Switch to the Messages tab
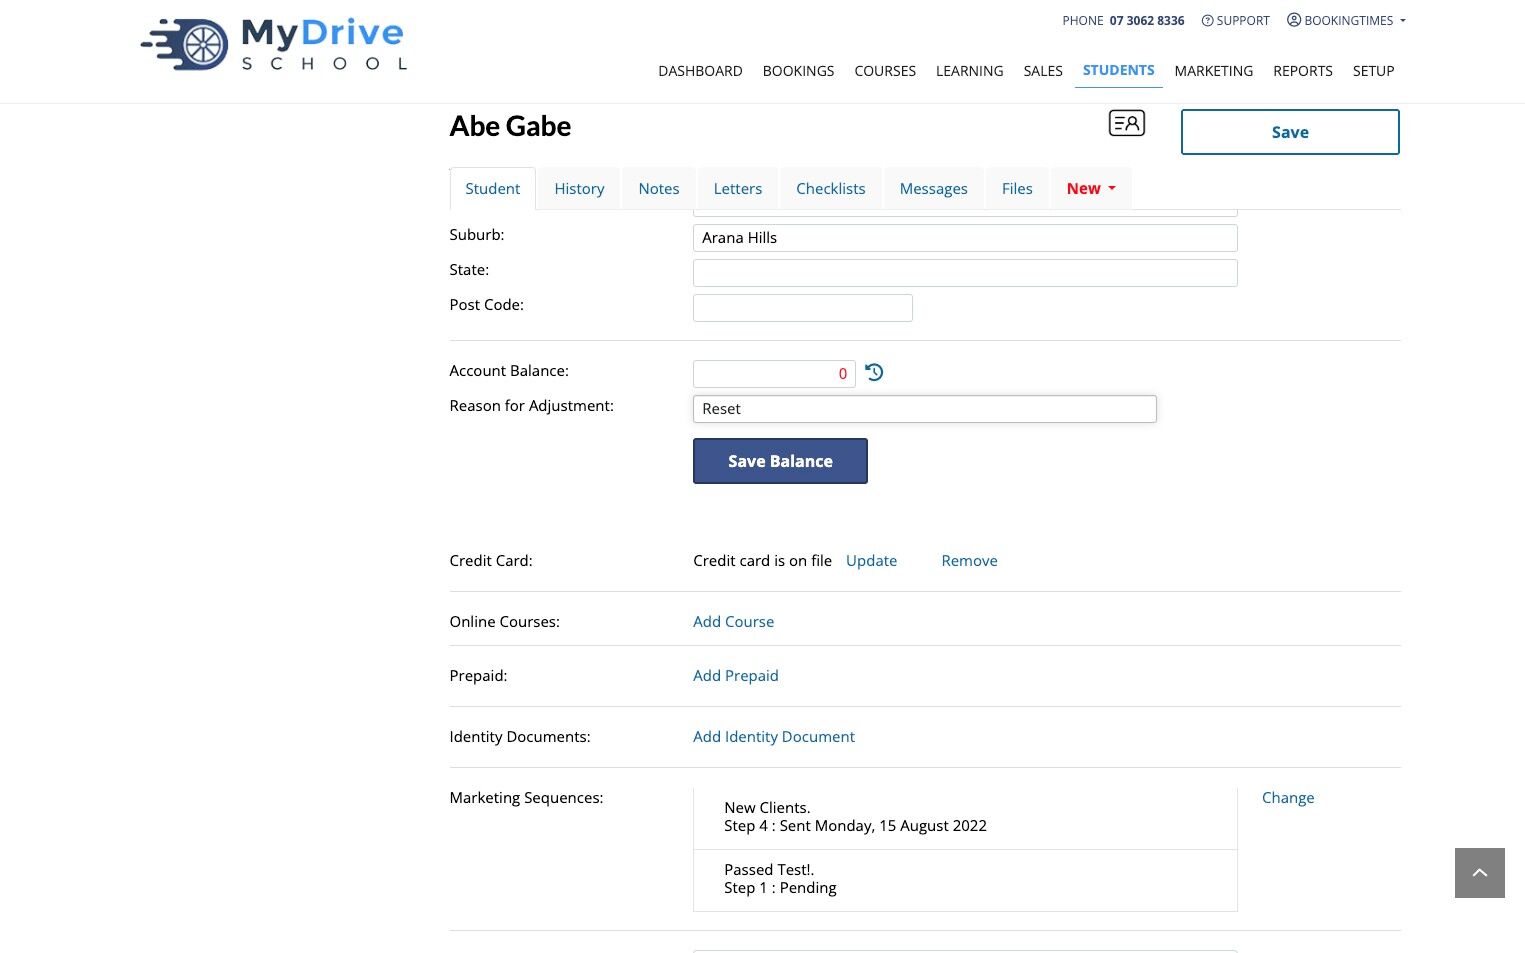This screenshot has width=1525, height=953. pyautogui.click(x=934, y=188)
